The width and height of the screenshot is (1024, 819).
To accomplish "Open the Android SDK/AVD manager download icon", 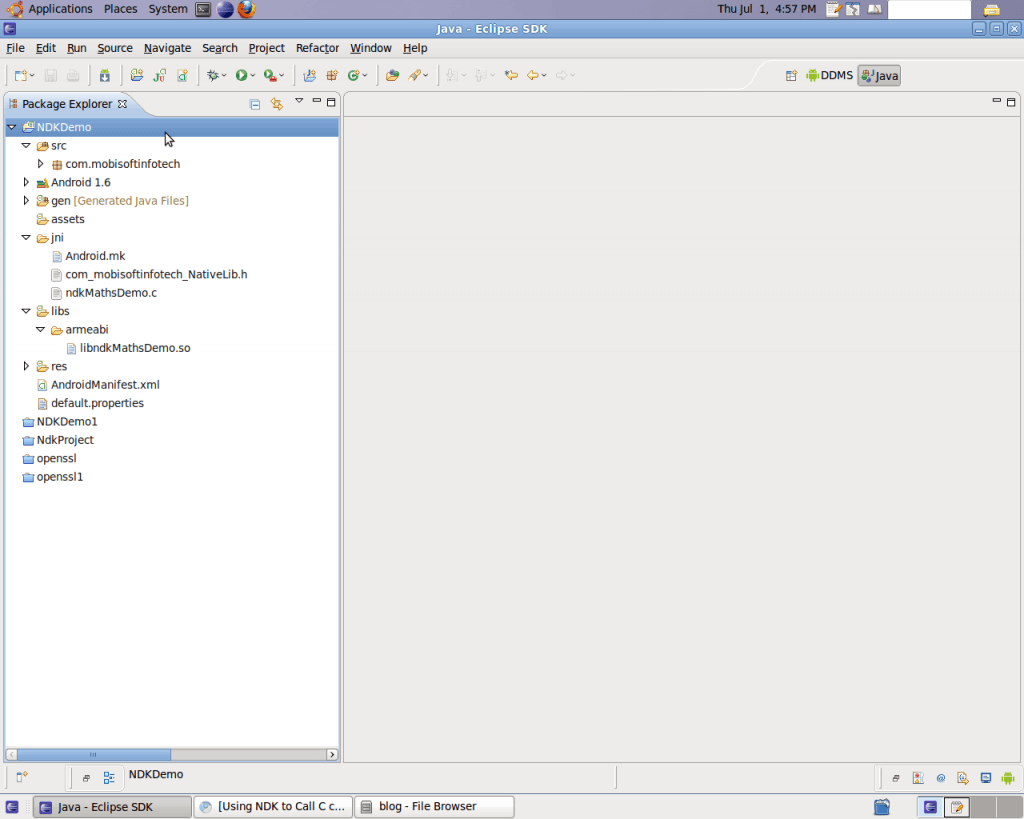I will pos(105,75).
